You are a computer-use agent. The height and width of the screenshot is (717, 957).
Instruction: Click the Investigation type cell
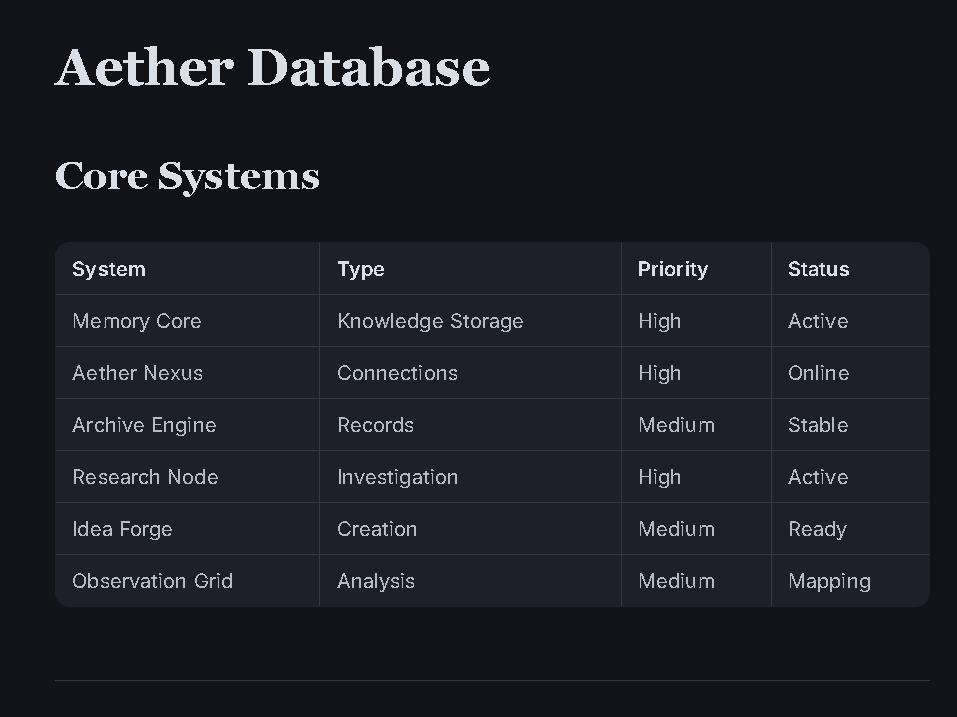(x=470, y=477)
